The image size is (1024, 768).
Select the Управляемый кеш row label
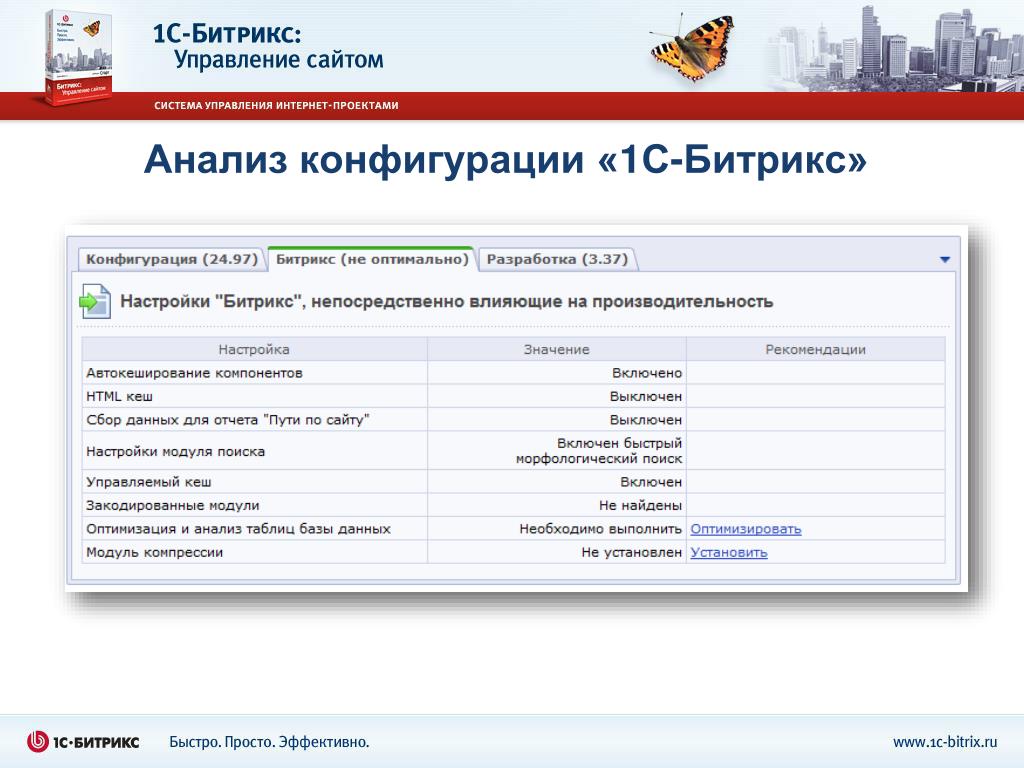(149, 482)
